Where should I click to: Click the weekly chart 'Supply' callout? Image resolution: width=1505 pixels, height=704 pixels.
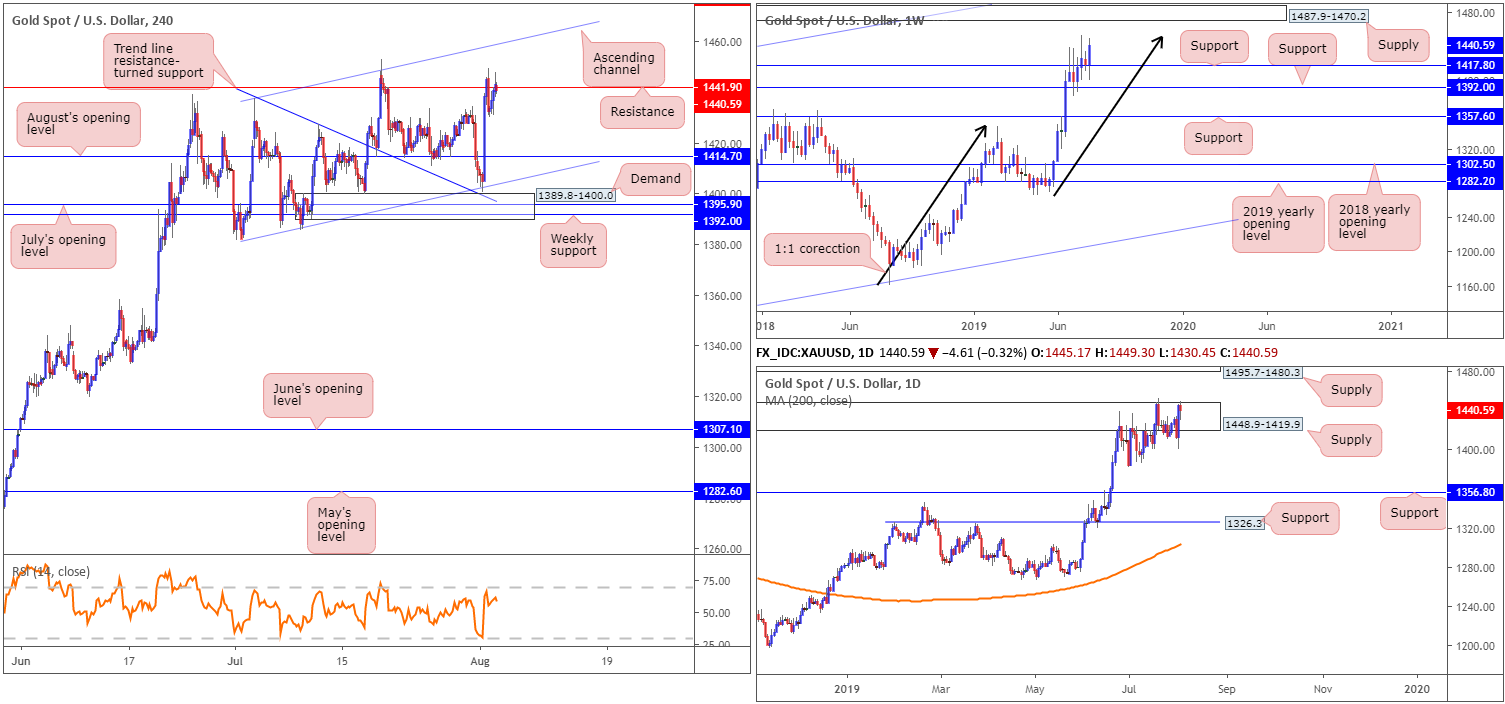click(1397, 44)
